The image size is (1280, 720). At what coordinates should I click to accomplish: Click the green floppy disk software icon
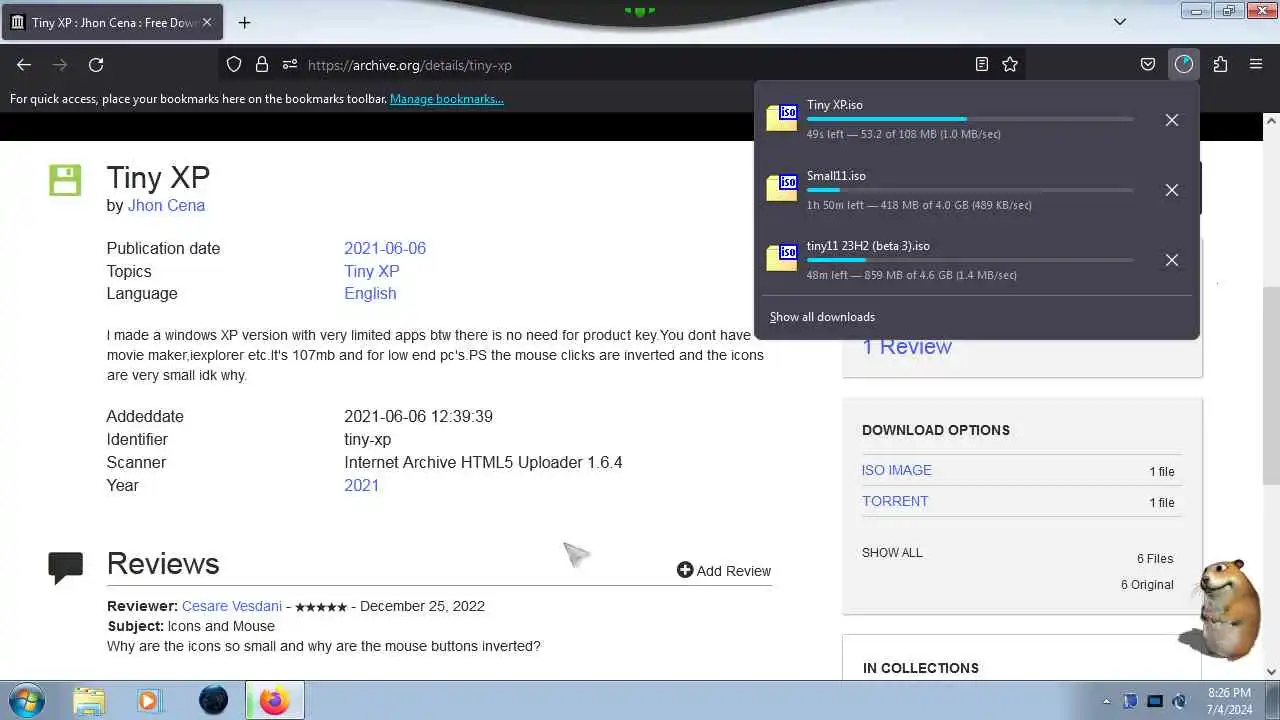click(65, 180)
